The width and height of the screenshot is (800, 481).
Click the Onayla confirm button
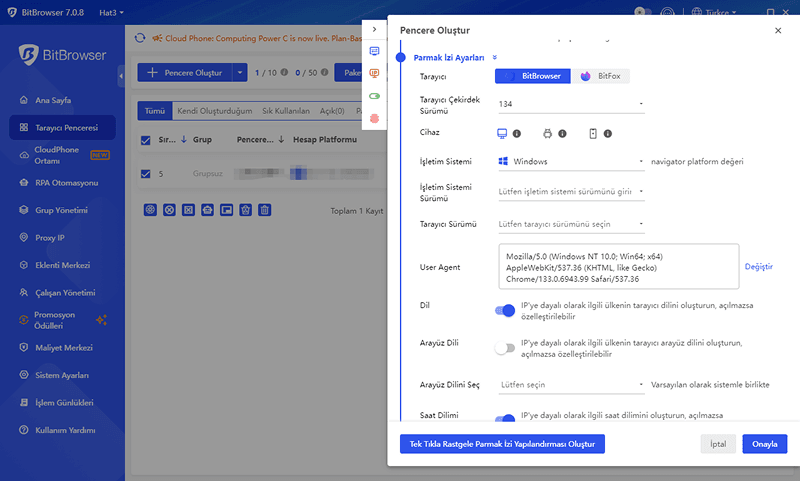764,443
